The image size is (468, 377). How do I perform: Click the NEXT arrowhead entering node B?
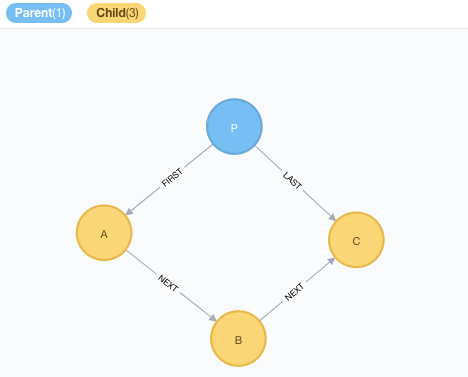[213, 318]
